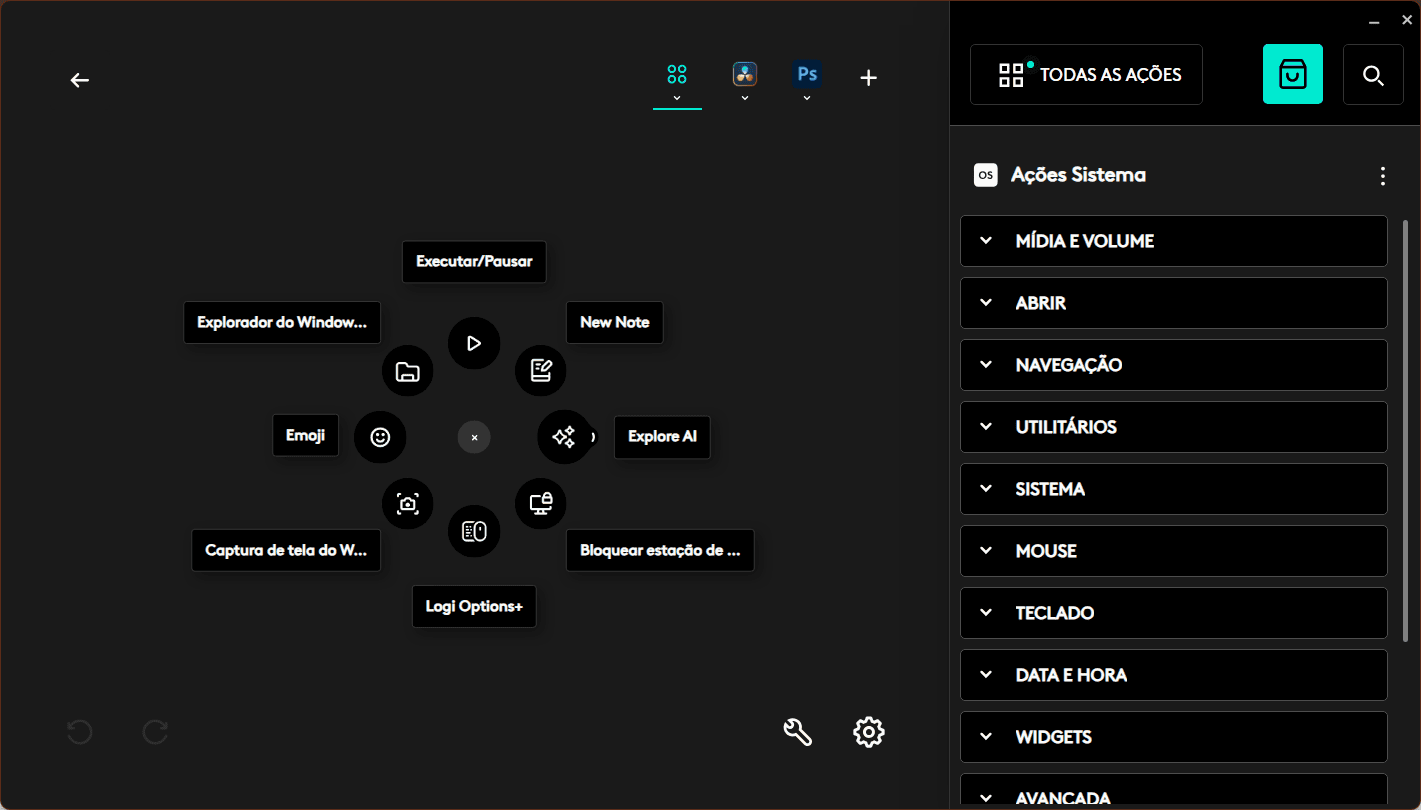
Task: Switch to the Photoshop profile tab
Action: pos(807,76)
